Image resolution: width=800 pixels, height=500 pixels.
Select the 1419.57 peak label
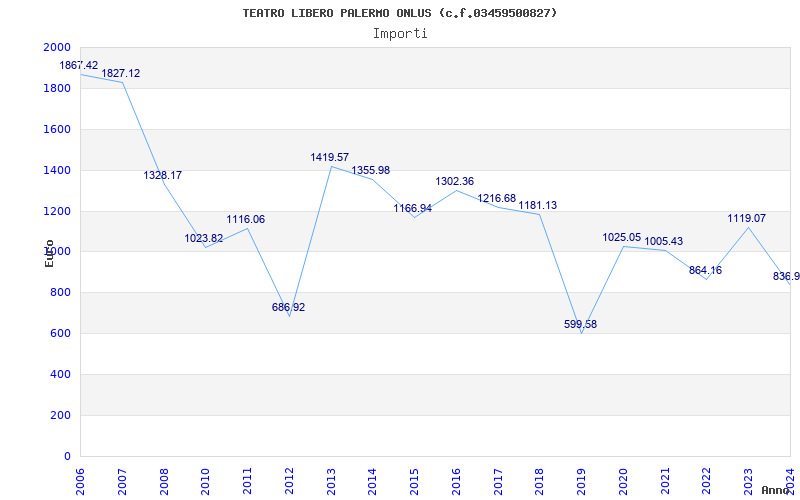pos(330,157)
